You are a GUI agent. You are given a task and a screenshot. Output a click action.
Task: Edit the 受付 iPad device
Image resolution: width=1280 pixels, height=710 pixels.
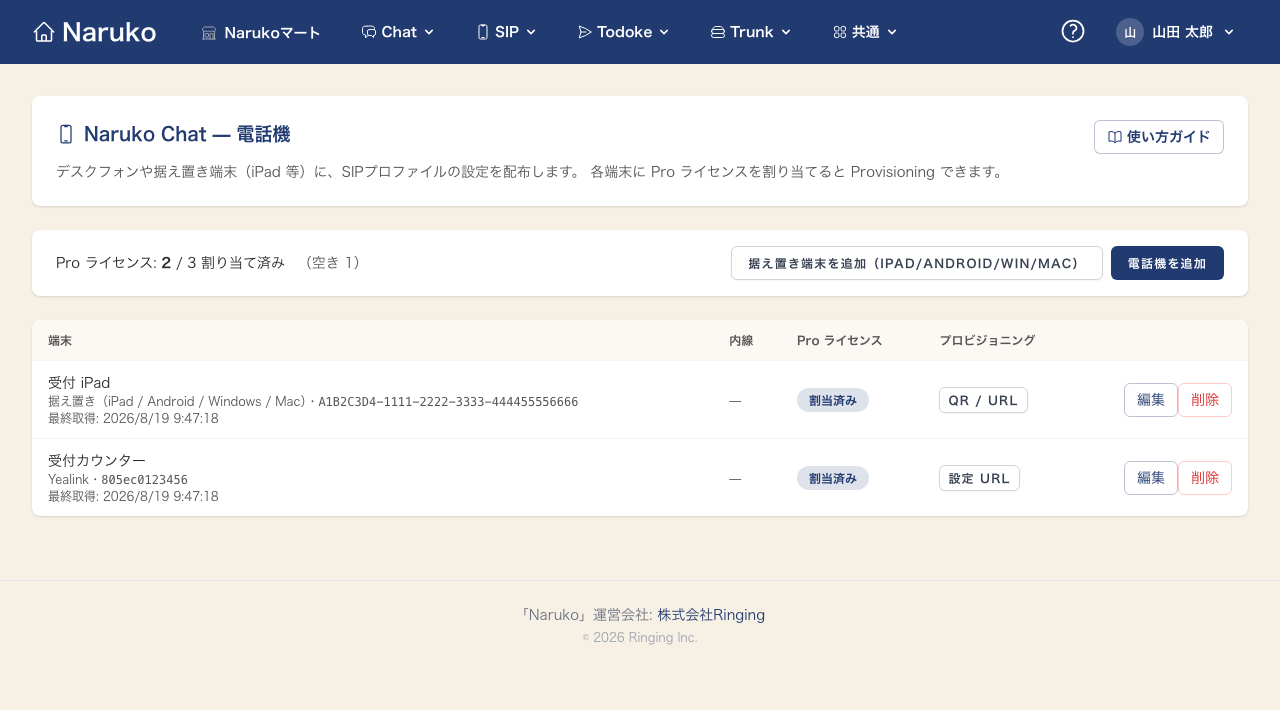tap(1151, 400)
